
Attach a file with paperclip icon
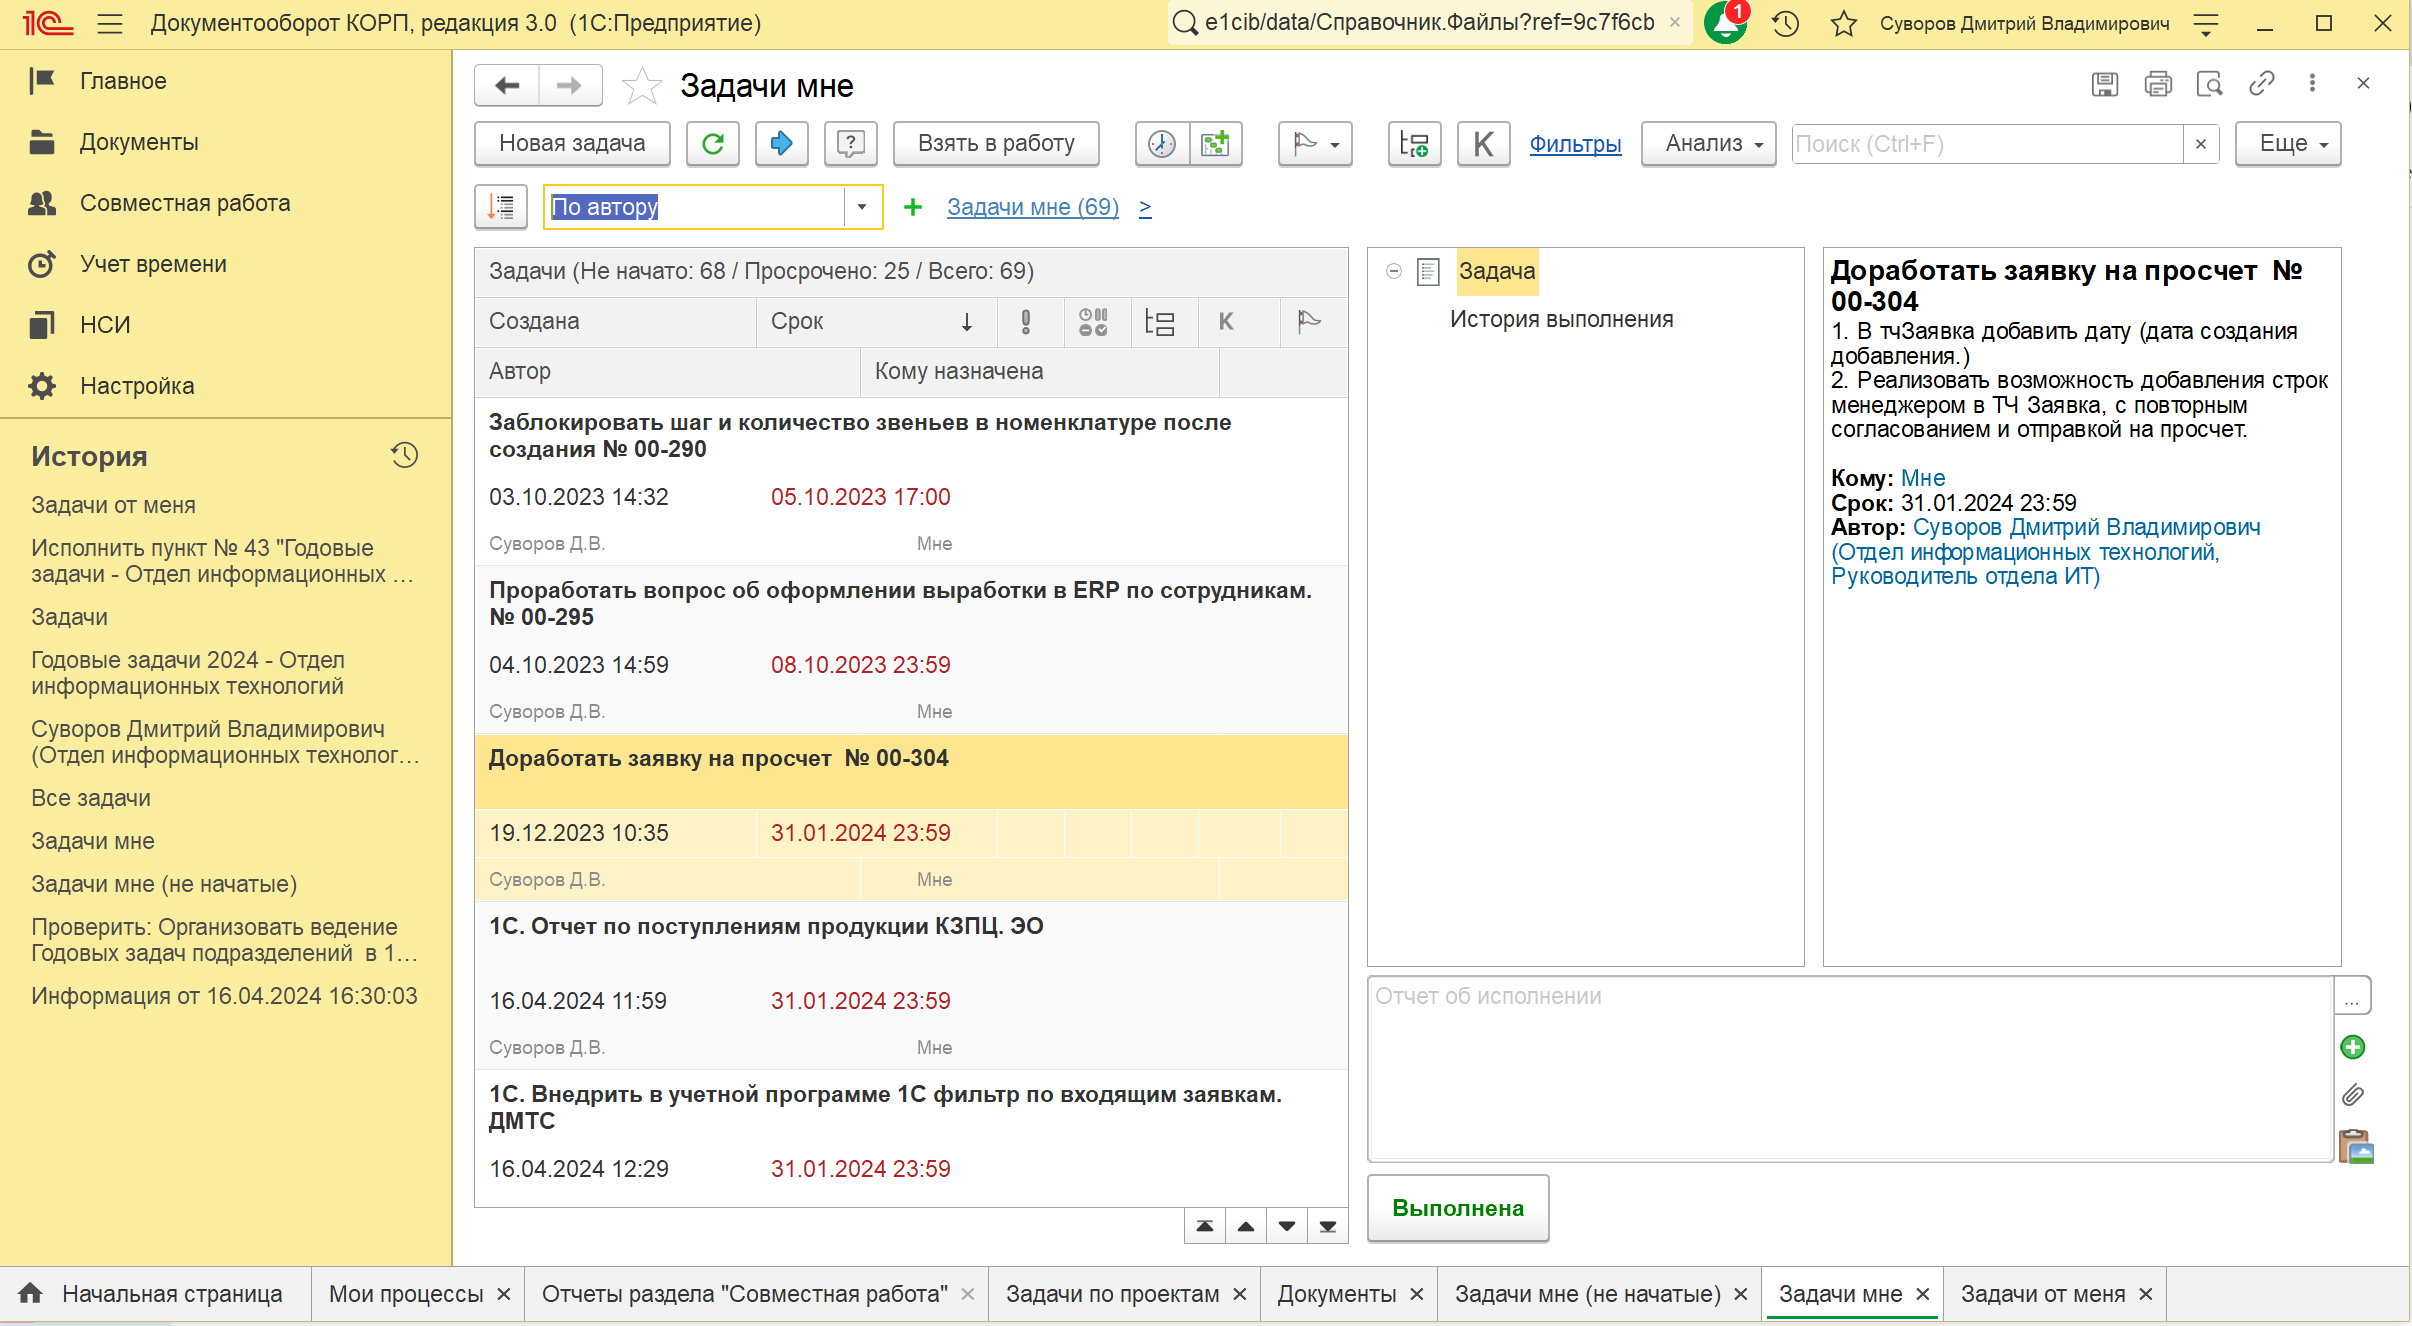pyautogui.click(x=2353, y=1095)
